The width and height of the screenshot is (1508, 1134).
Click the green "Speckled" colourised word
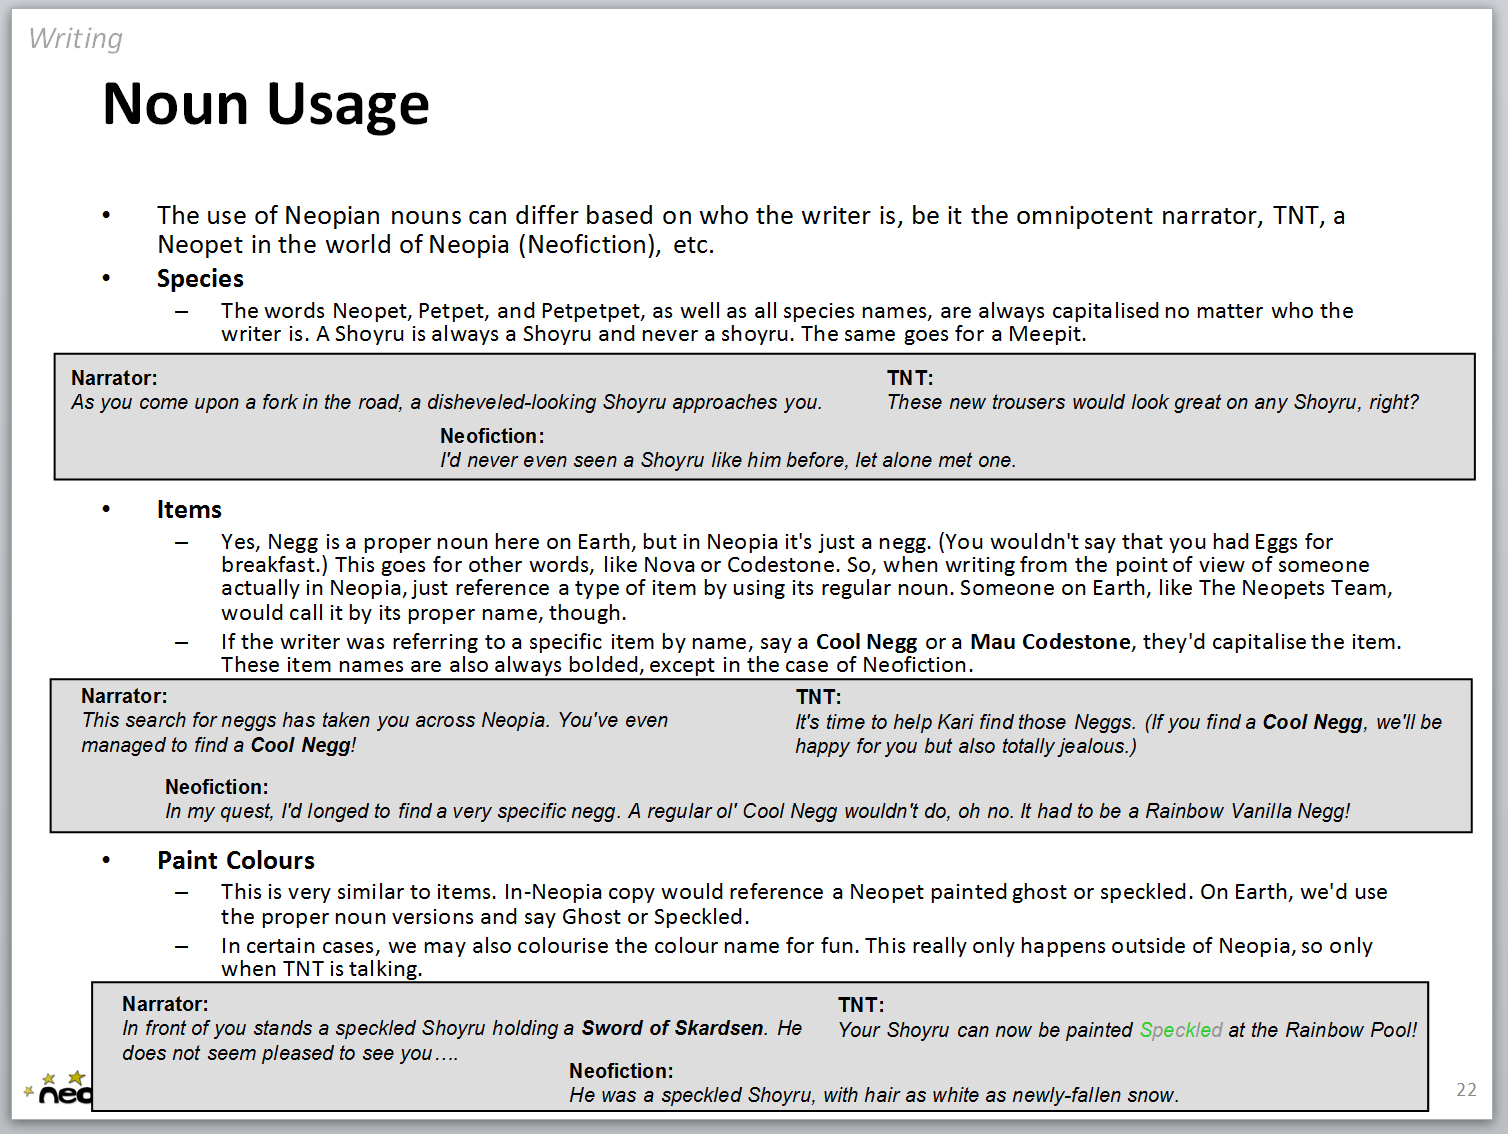pyautogui.click(x=1180, y=1030)
